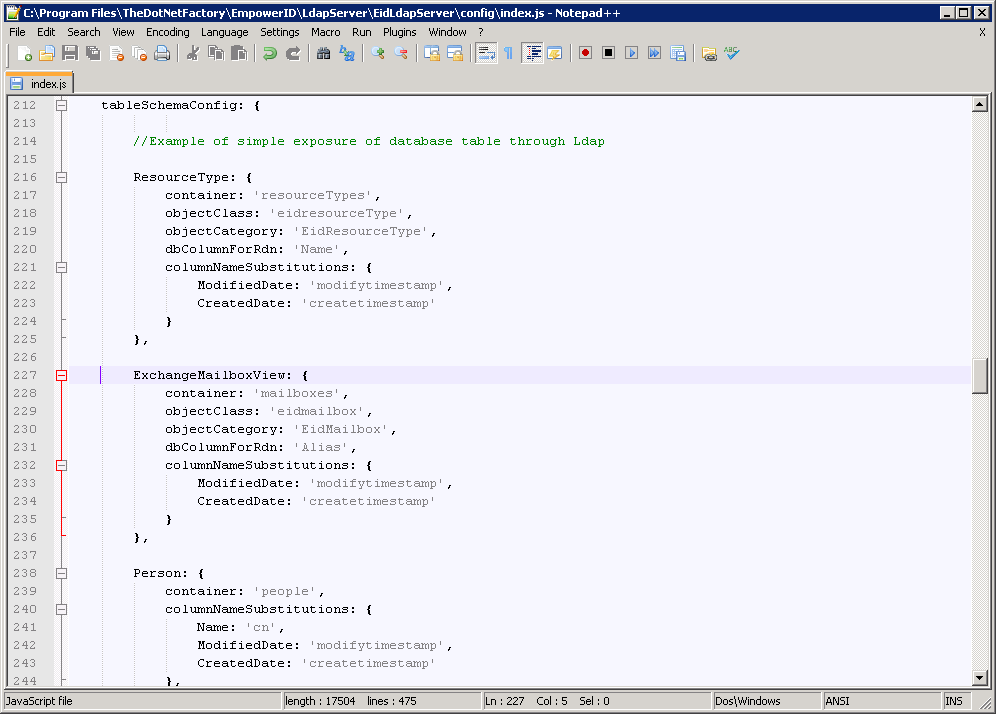Collapse the Person block fold marker
Screen dimensions: 996x714
61,574
